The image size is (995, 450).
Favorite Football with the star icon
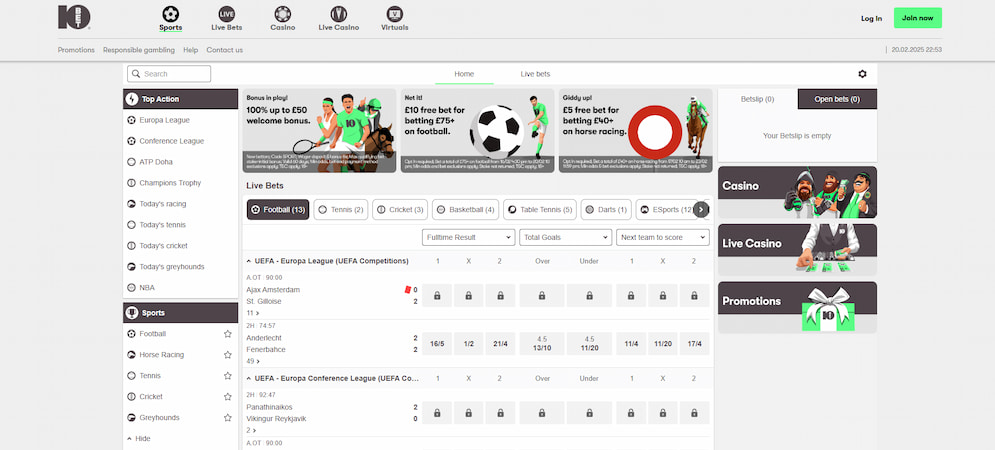227,334
